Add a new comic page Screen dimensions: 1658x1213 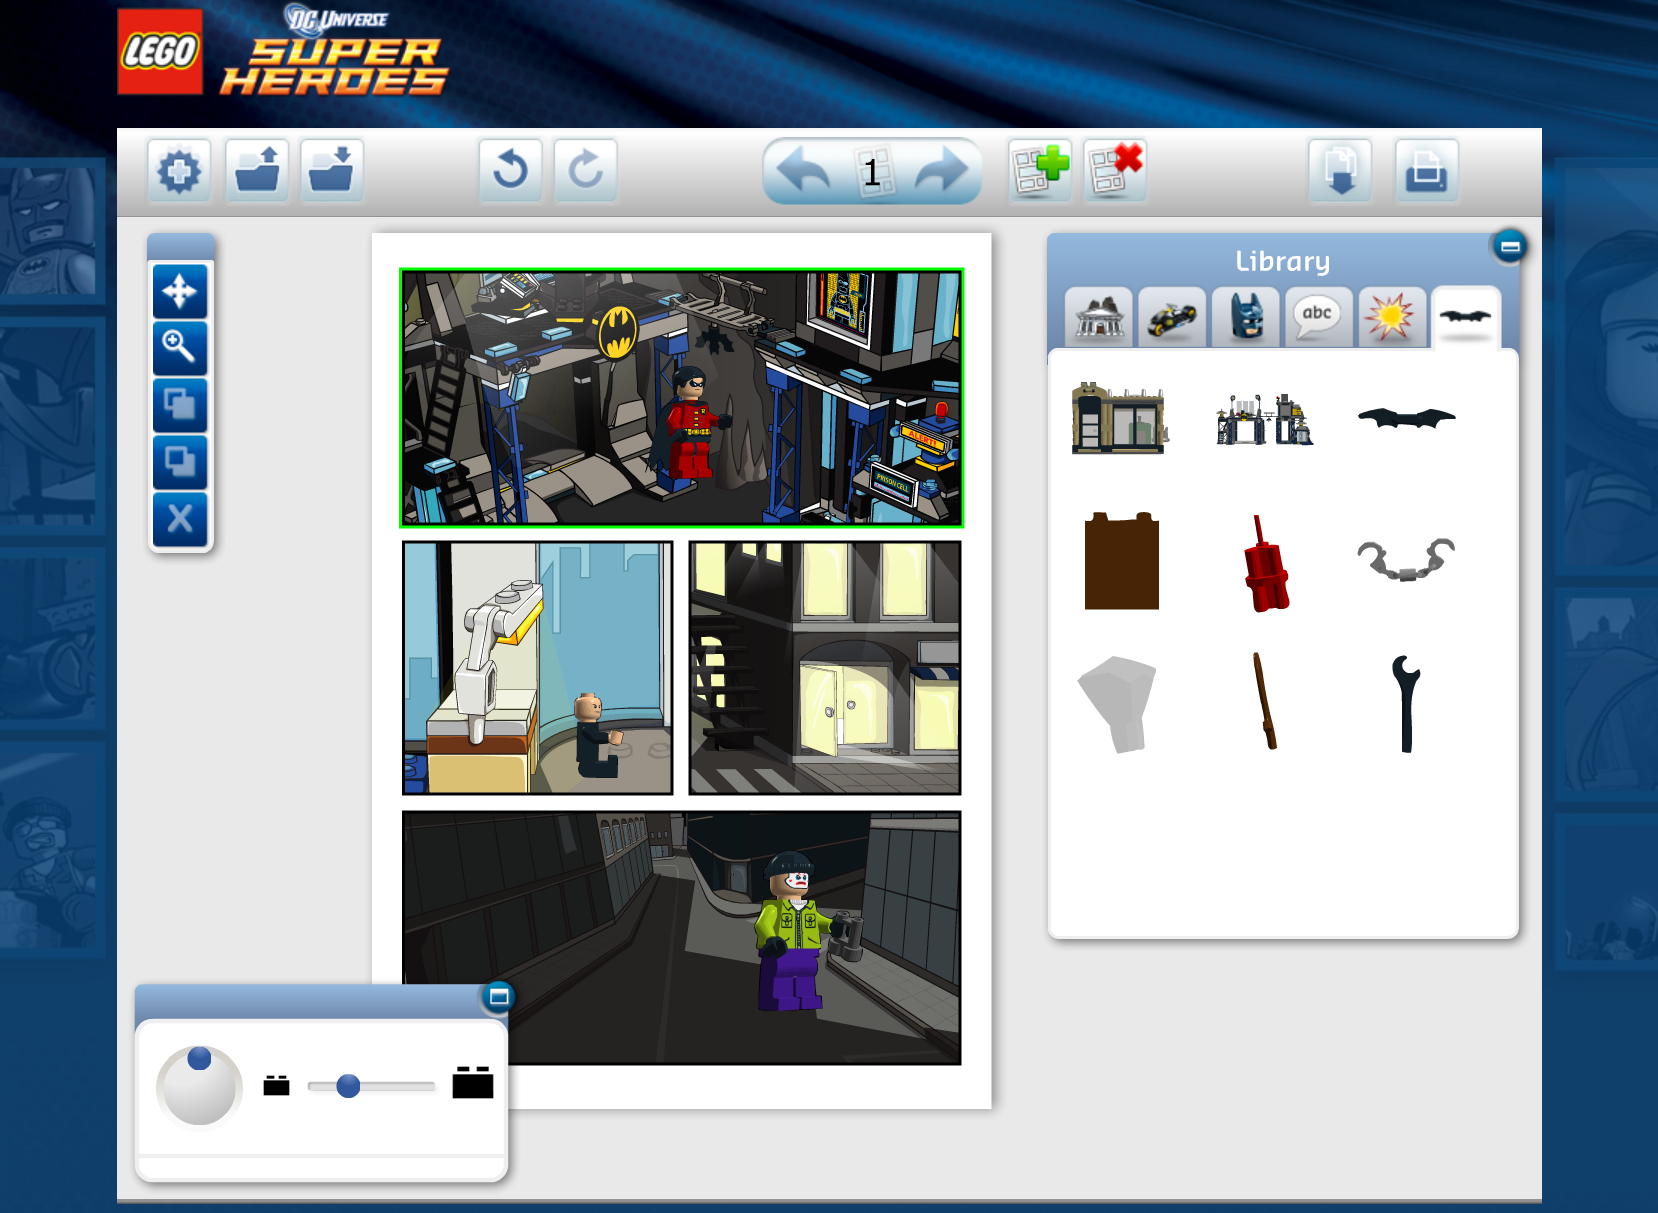tap(1039, 170)
